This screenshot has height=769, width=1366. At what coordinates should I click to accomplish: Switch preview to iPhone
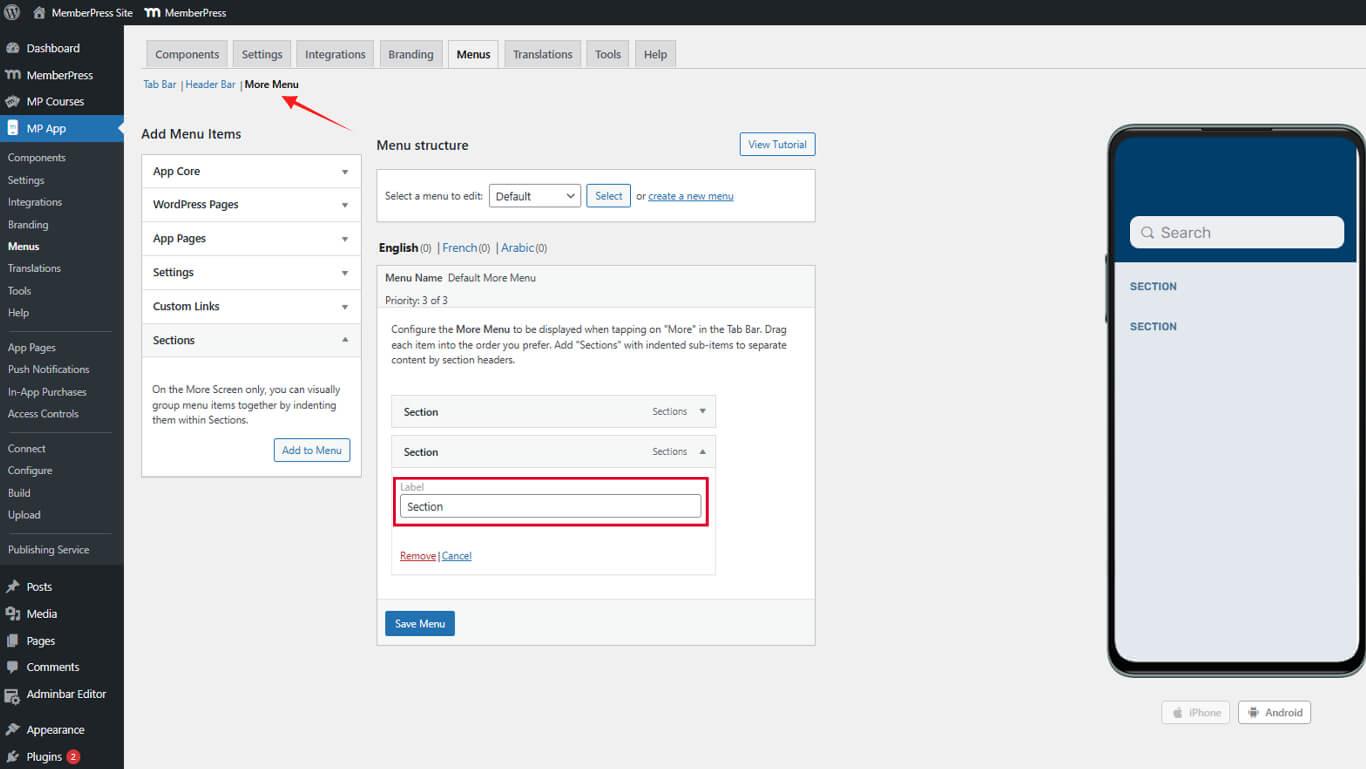click(1195, 713)
